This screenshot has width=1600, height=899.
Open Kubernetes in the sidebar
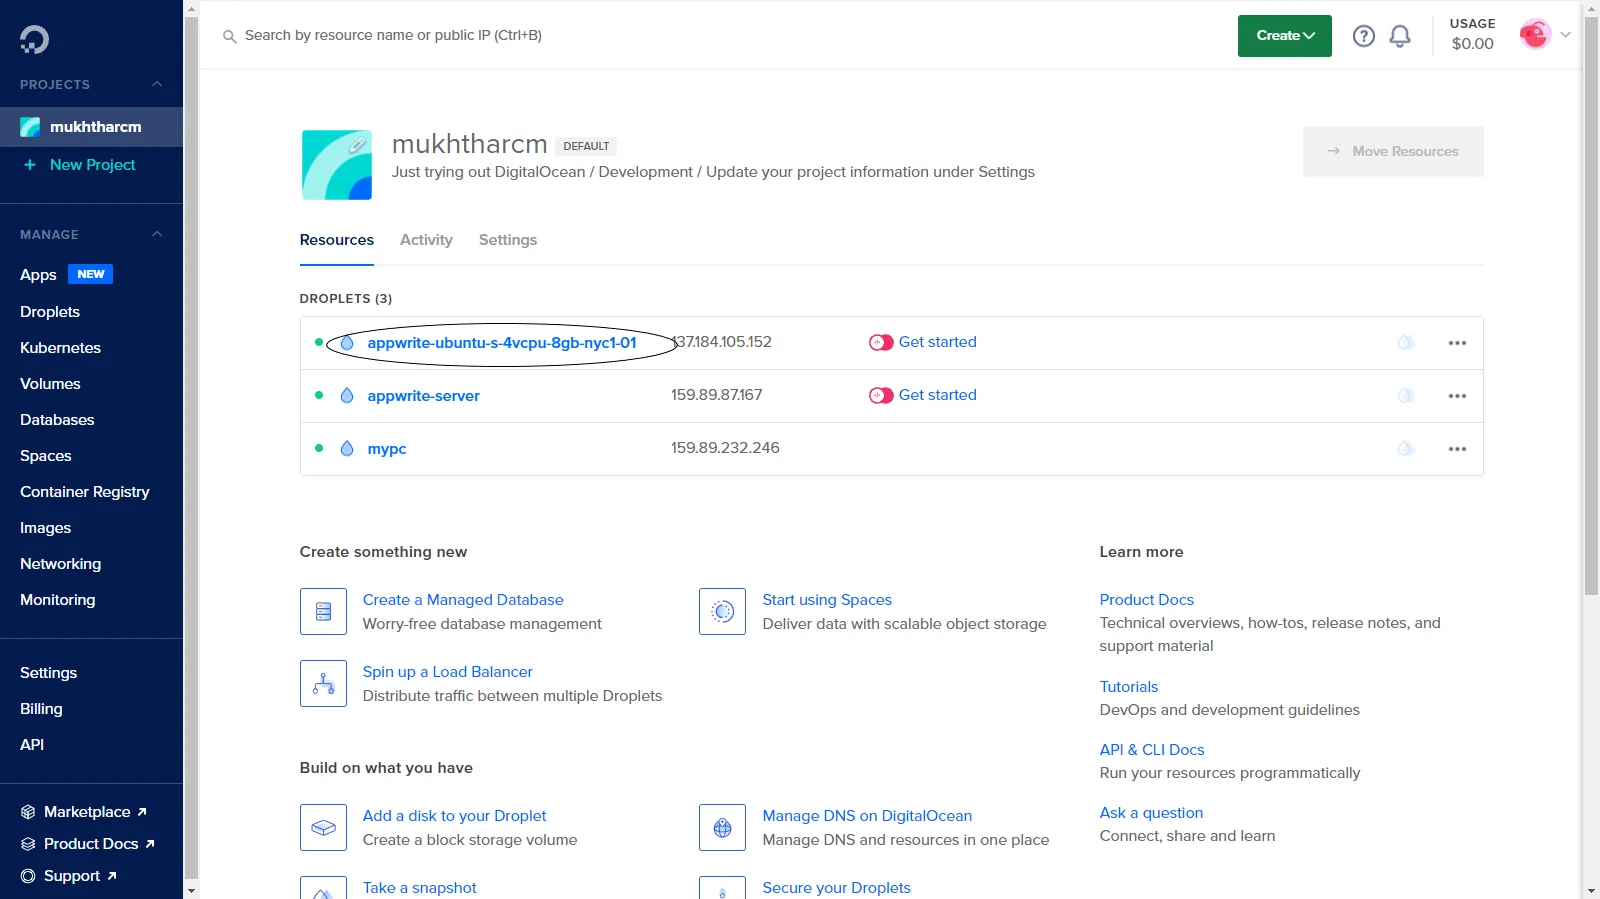(60, 348)
